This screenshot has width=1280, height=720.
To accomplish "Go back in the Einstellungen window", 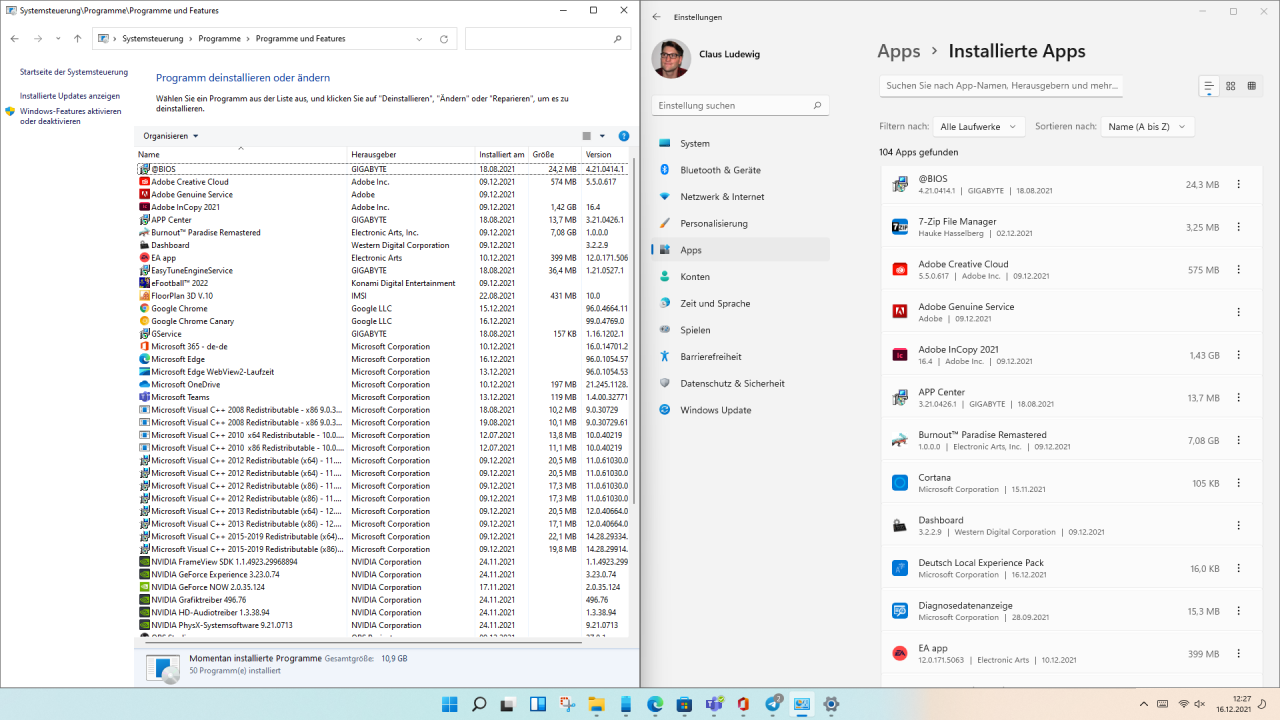I will click(657, 17).
